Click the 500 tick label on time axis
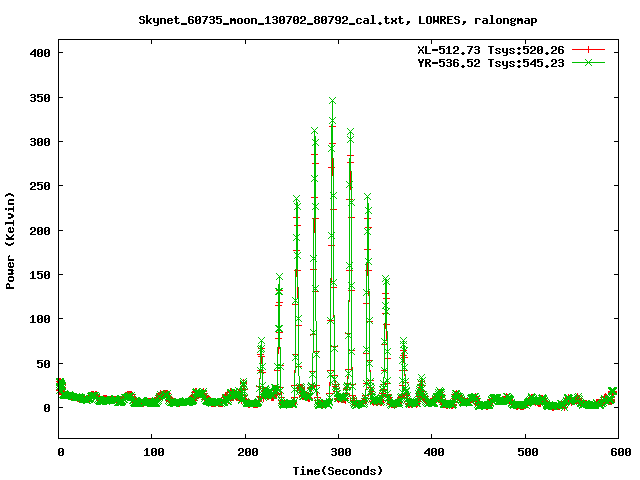The image size is (640, 480). (x=528, y=452)
